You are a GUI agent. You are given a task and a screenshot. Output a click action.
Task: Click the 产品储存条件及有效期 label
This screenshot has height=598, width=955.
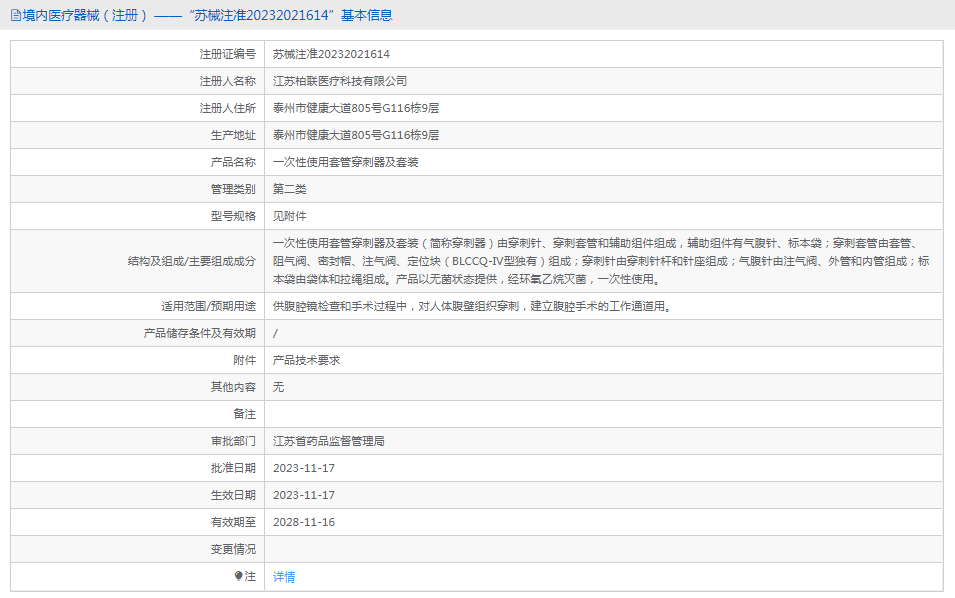200,333
